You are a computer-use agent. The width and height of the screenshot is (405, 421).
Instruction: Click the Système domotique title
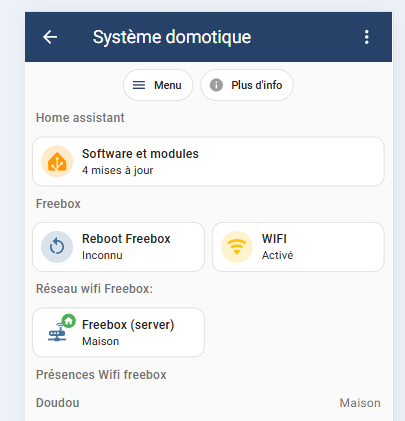[x=172, y=37]
